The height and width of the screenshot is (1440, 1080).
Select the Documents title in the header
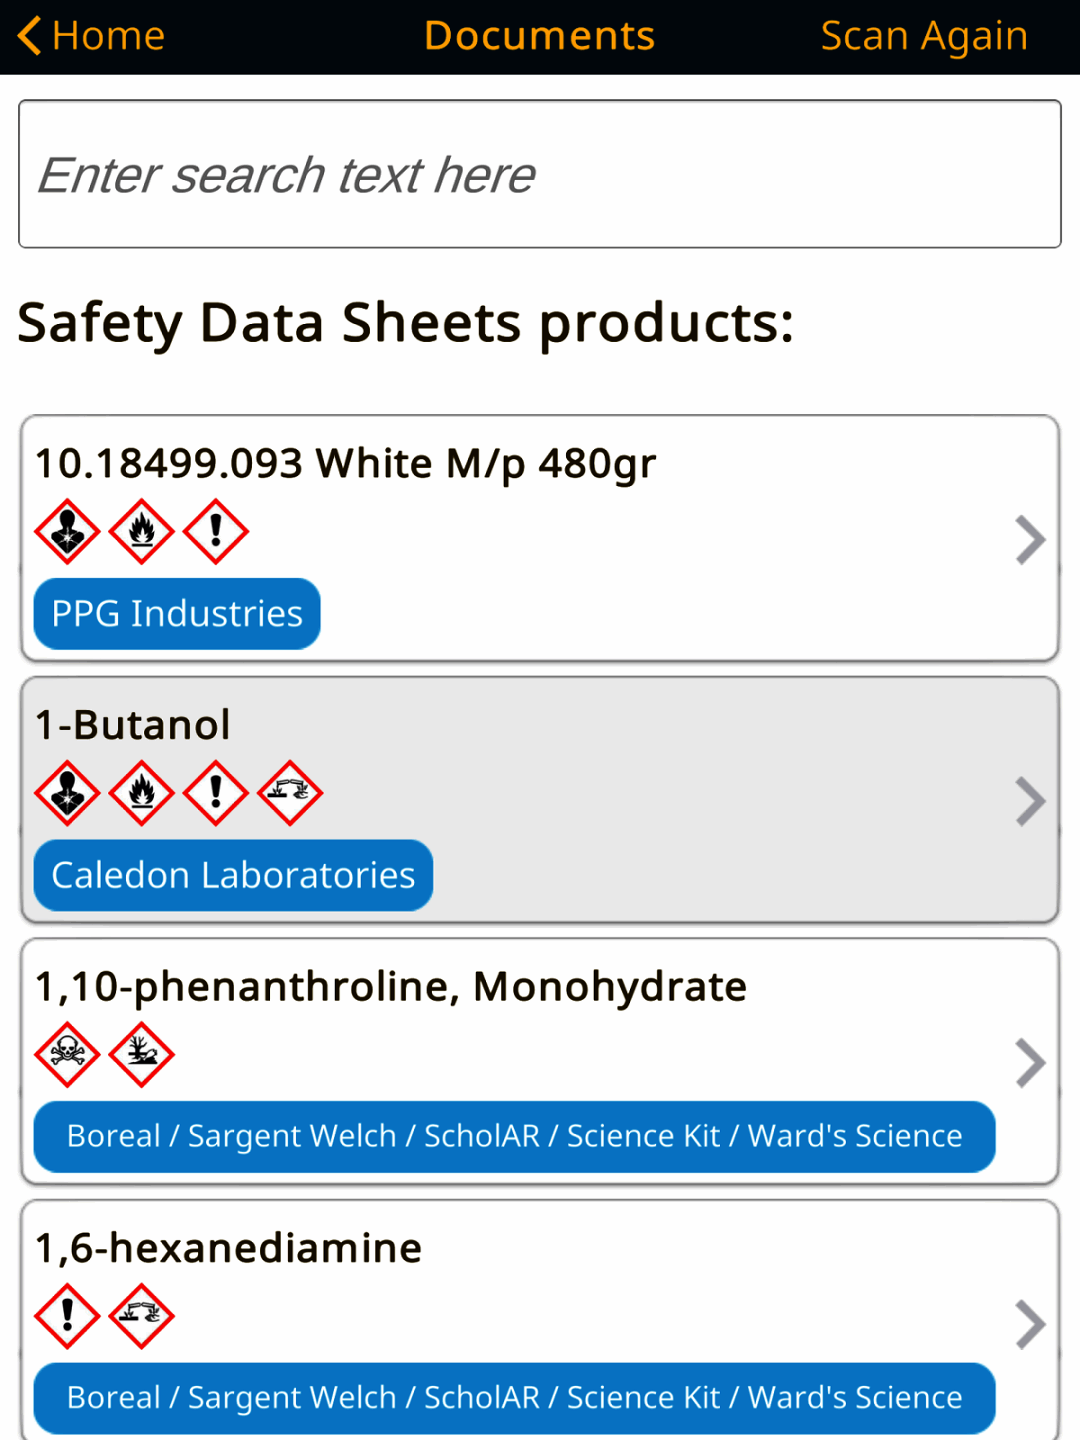click(x=539, y=36)
